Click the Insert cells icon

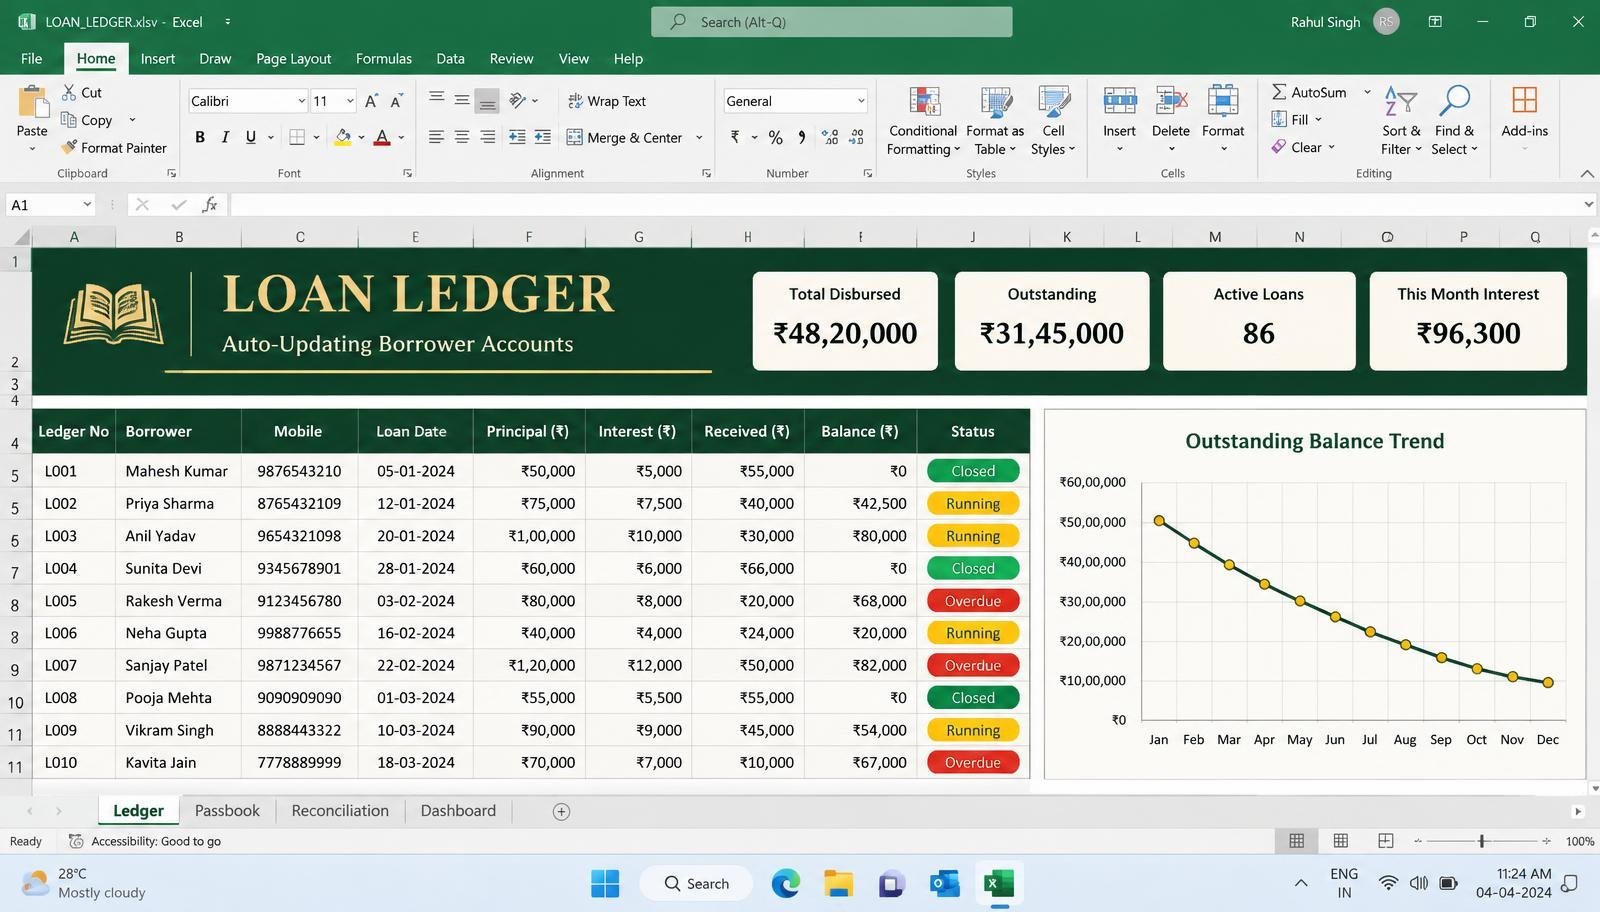1119,101
